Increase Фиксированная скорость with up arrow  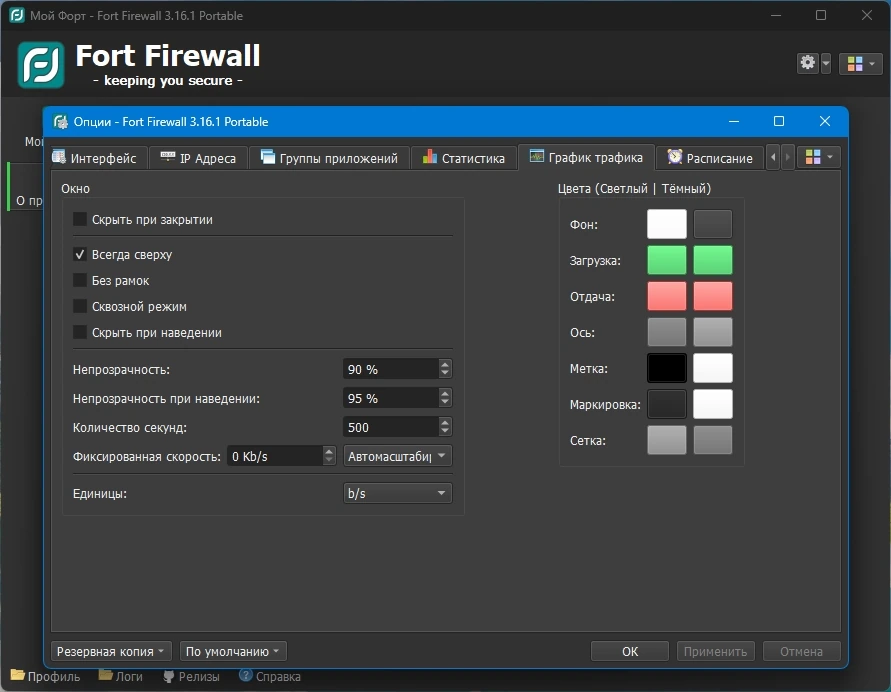click(329, 451)
